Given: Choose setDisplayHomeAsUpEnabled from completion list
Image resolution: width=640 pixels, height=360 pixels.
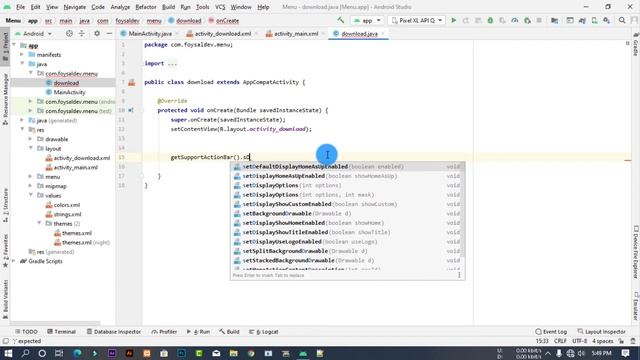Looking at the screenshot, I should (347, 176).
